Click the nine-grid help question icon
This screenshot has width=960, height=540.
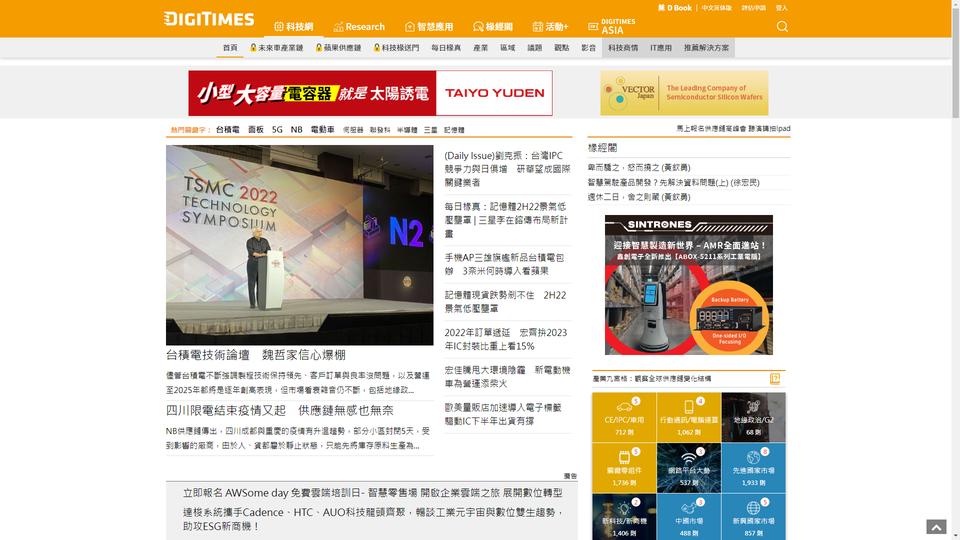(x=774, y=378)
